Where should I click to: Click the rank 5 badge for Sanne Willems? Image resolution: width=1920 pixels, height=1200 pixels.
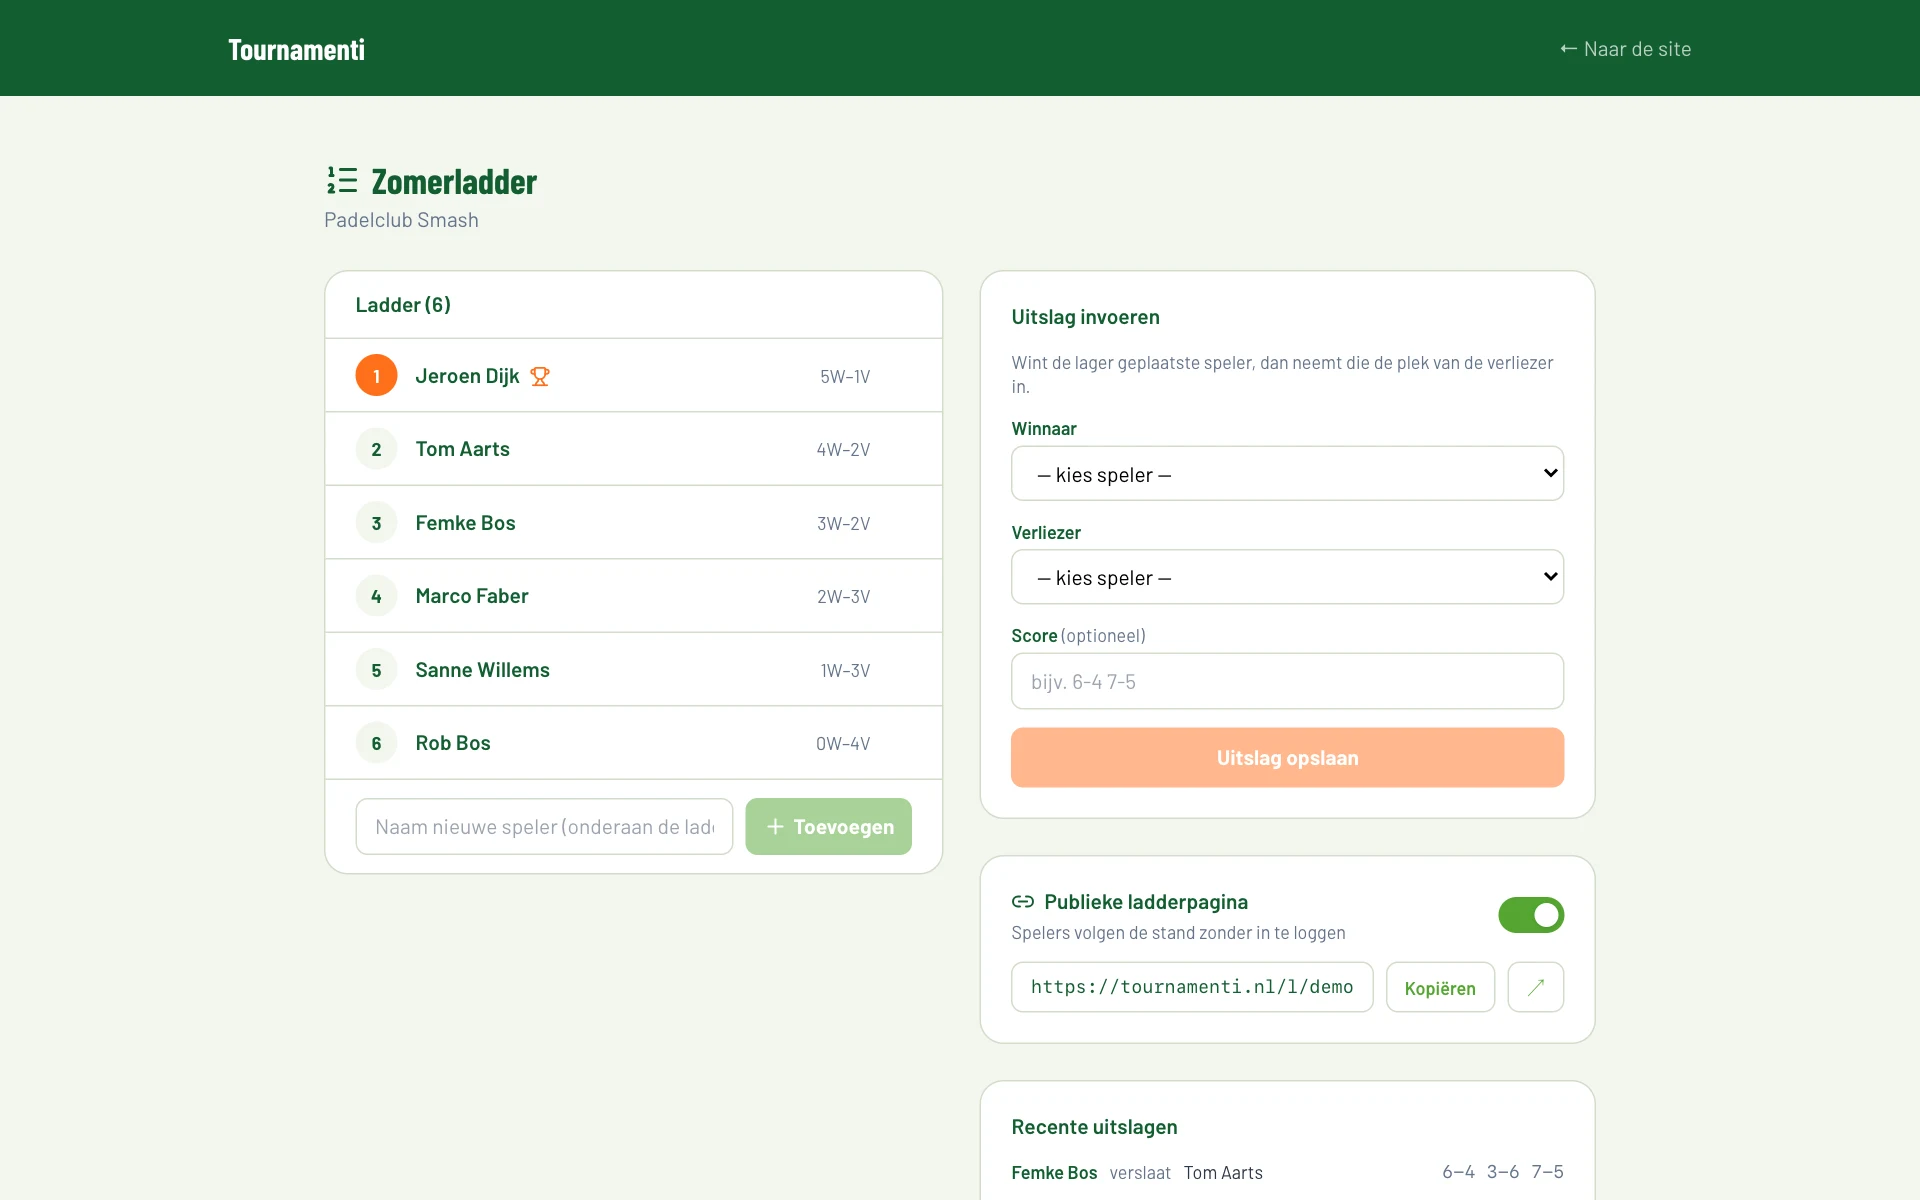click(x=376, y=670)
